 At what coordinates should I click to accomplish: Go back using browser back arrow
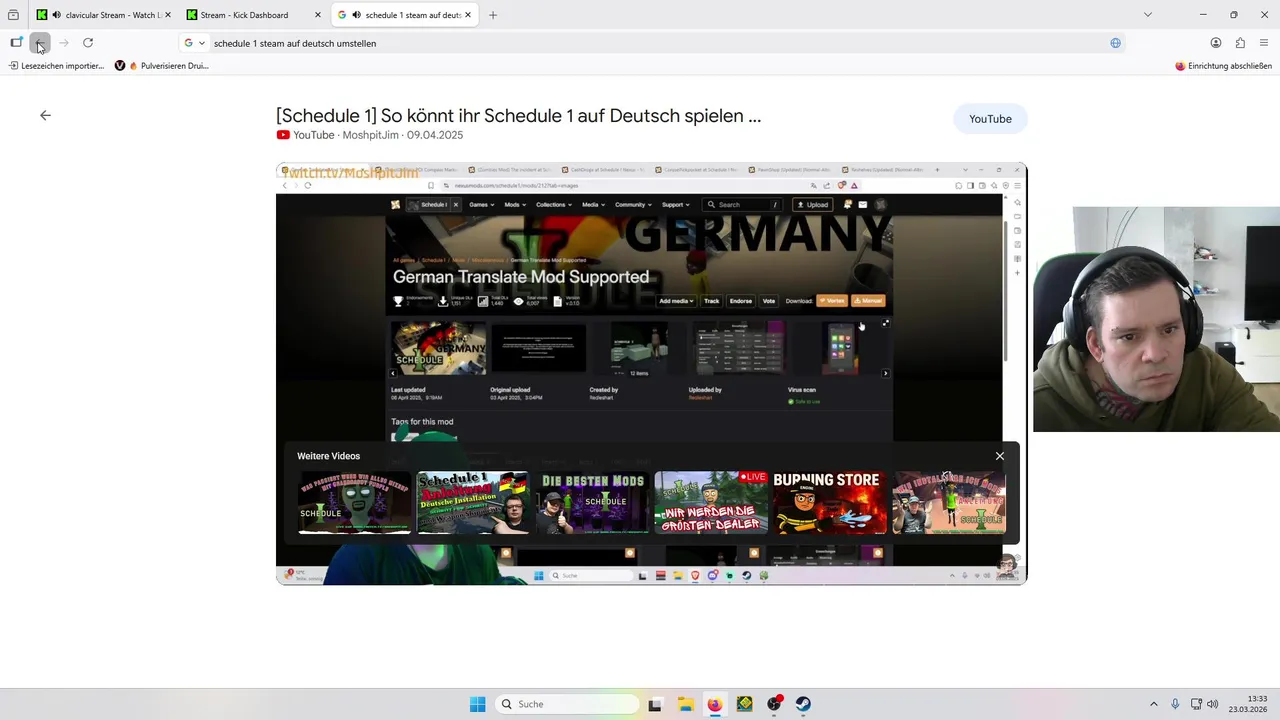pos(40,43)
